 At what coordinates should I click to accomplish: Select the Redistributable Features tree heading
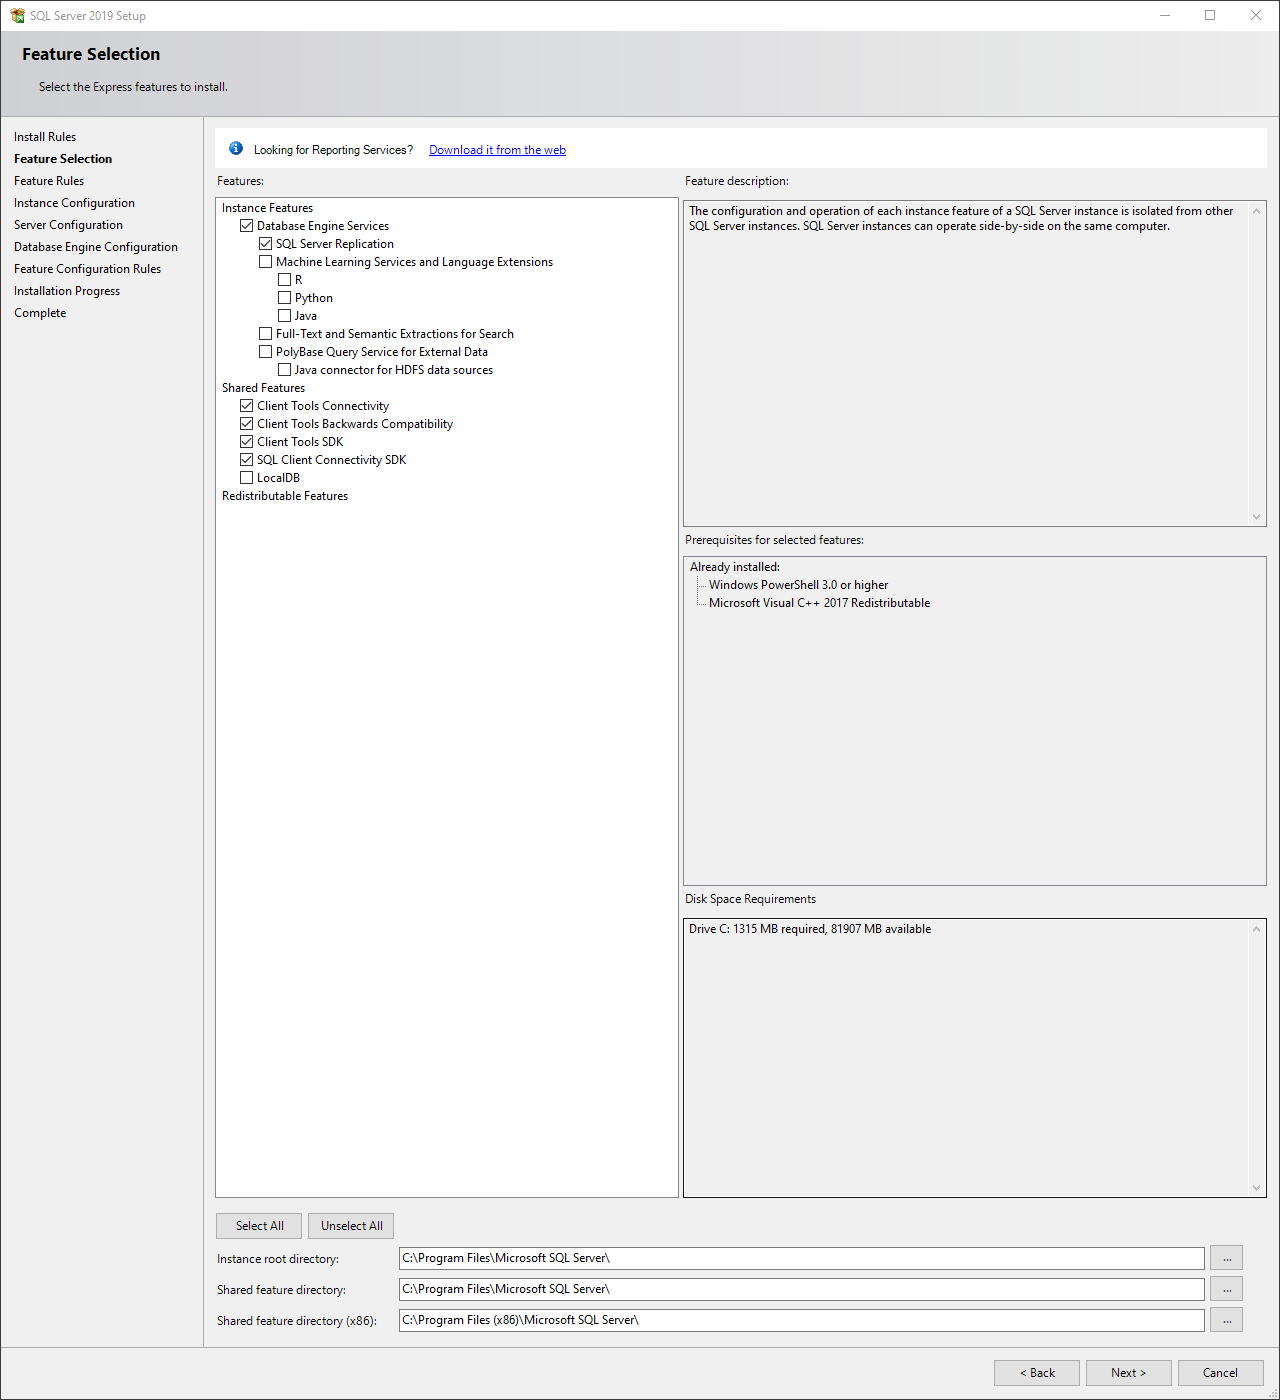285,496
